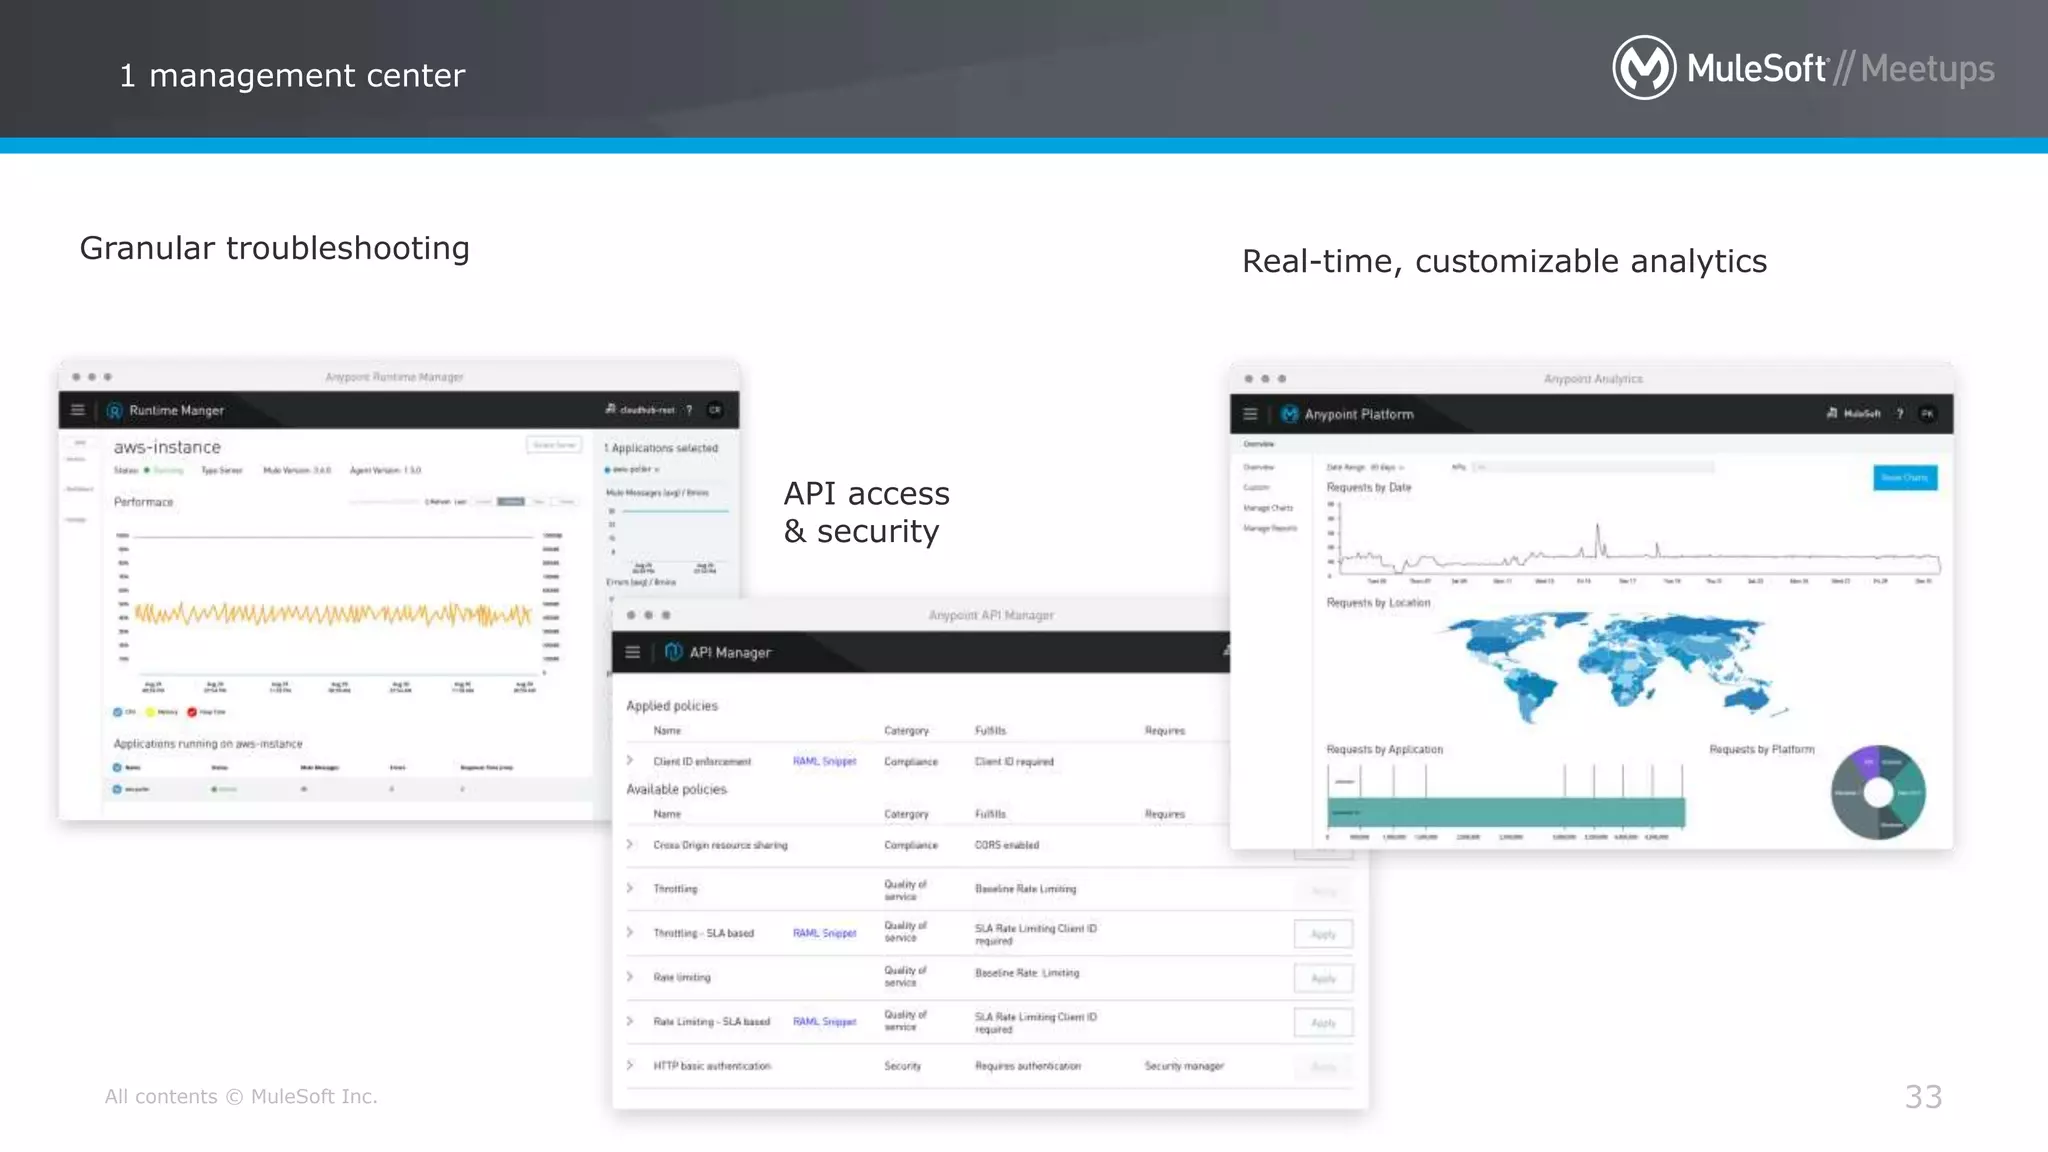This screenshot has height=1152, width=2048.
Task: Click the Anypoint Platform logo icon
Action: (x=1289, y=414)
